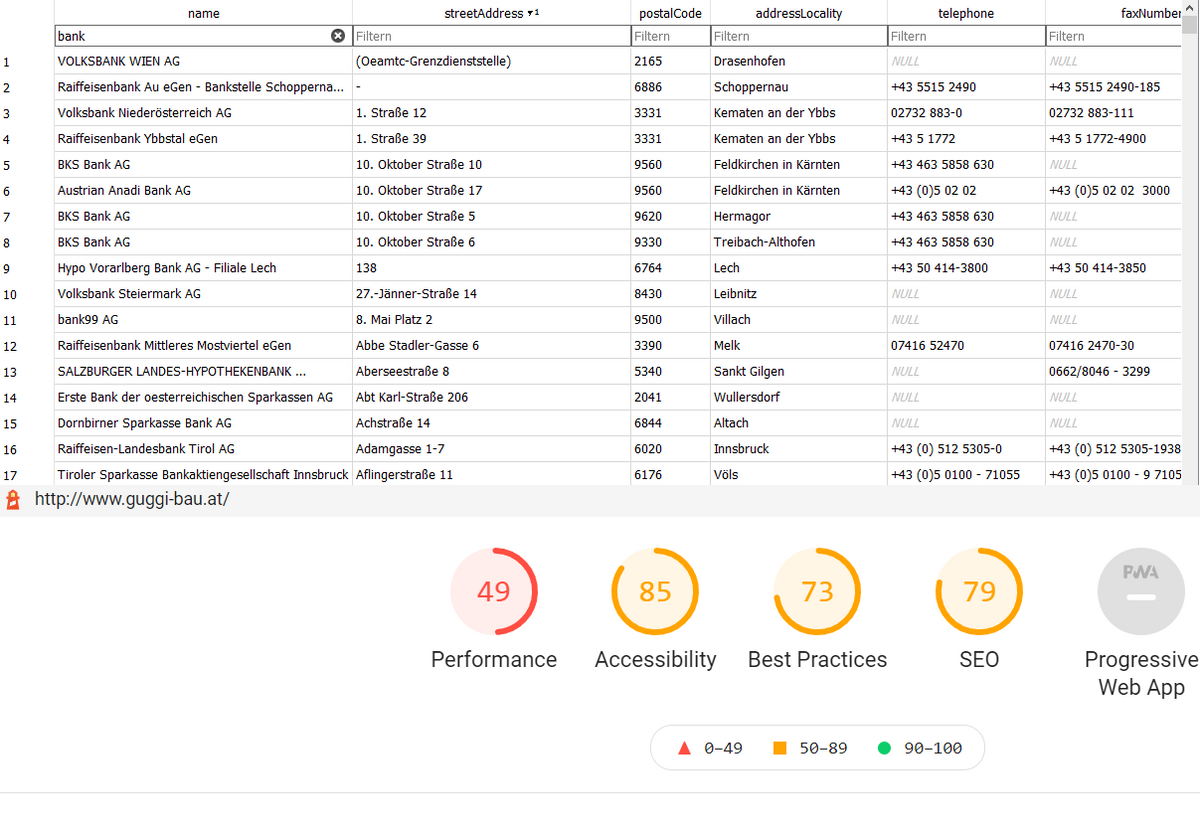Screen dimensions: 1200x823
Task: Select the '(Oeamtc-Grenzdienststelle)' address cell
Action: coord(491,61)
